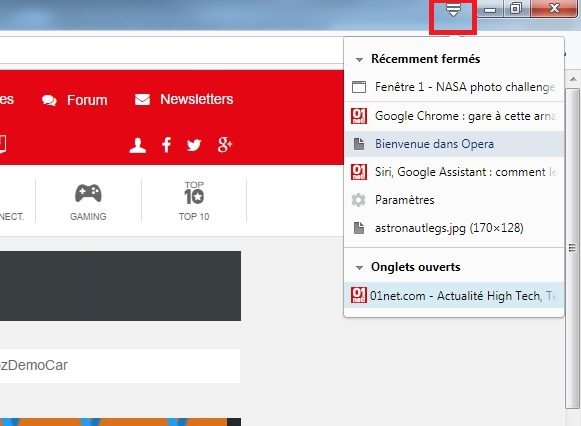The width and height of the screenshot is (581, 426).
Task: Click the window icon beside Fenêtre 1
Action: 359,87
